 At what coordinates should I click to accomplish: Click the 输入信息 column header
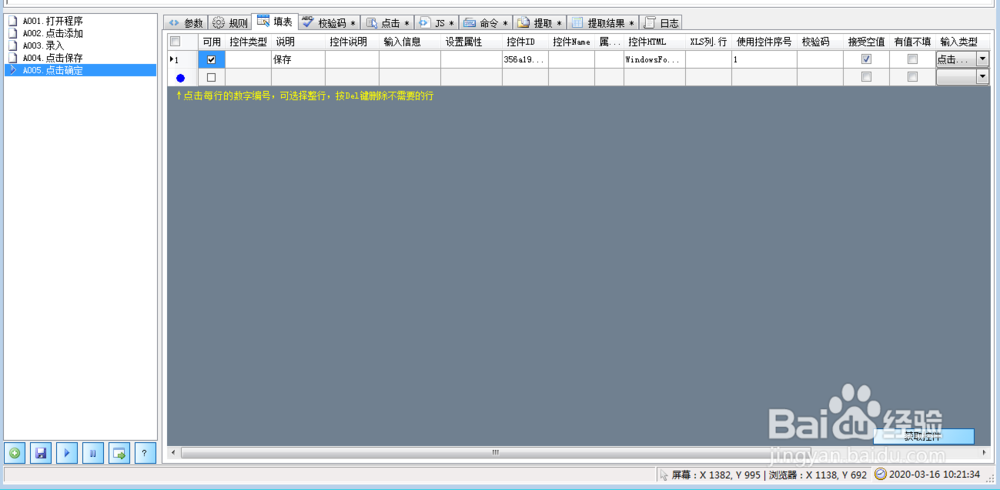409,41
